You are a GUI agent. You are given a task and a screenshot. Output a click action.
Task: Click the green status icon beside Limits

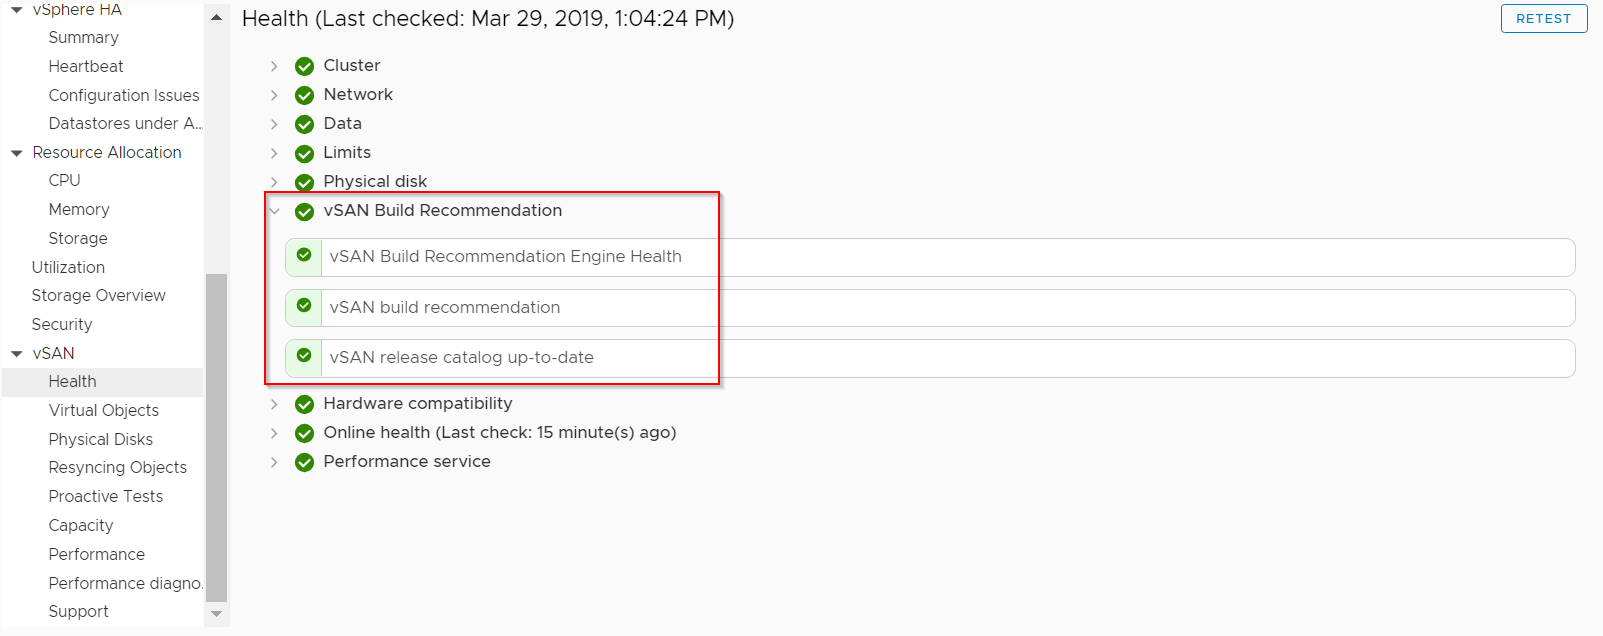pyautogui.click(x=305, y=153)
